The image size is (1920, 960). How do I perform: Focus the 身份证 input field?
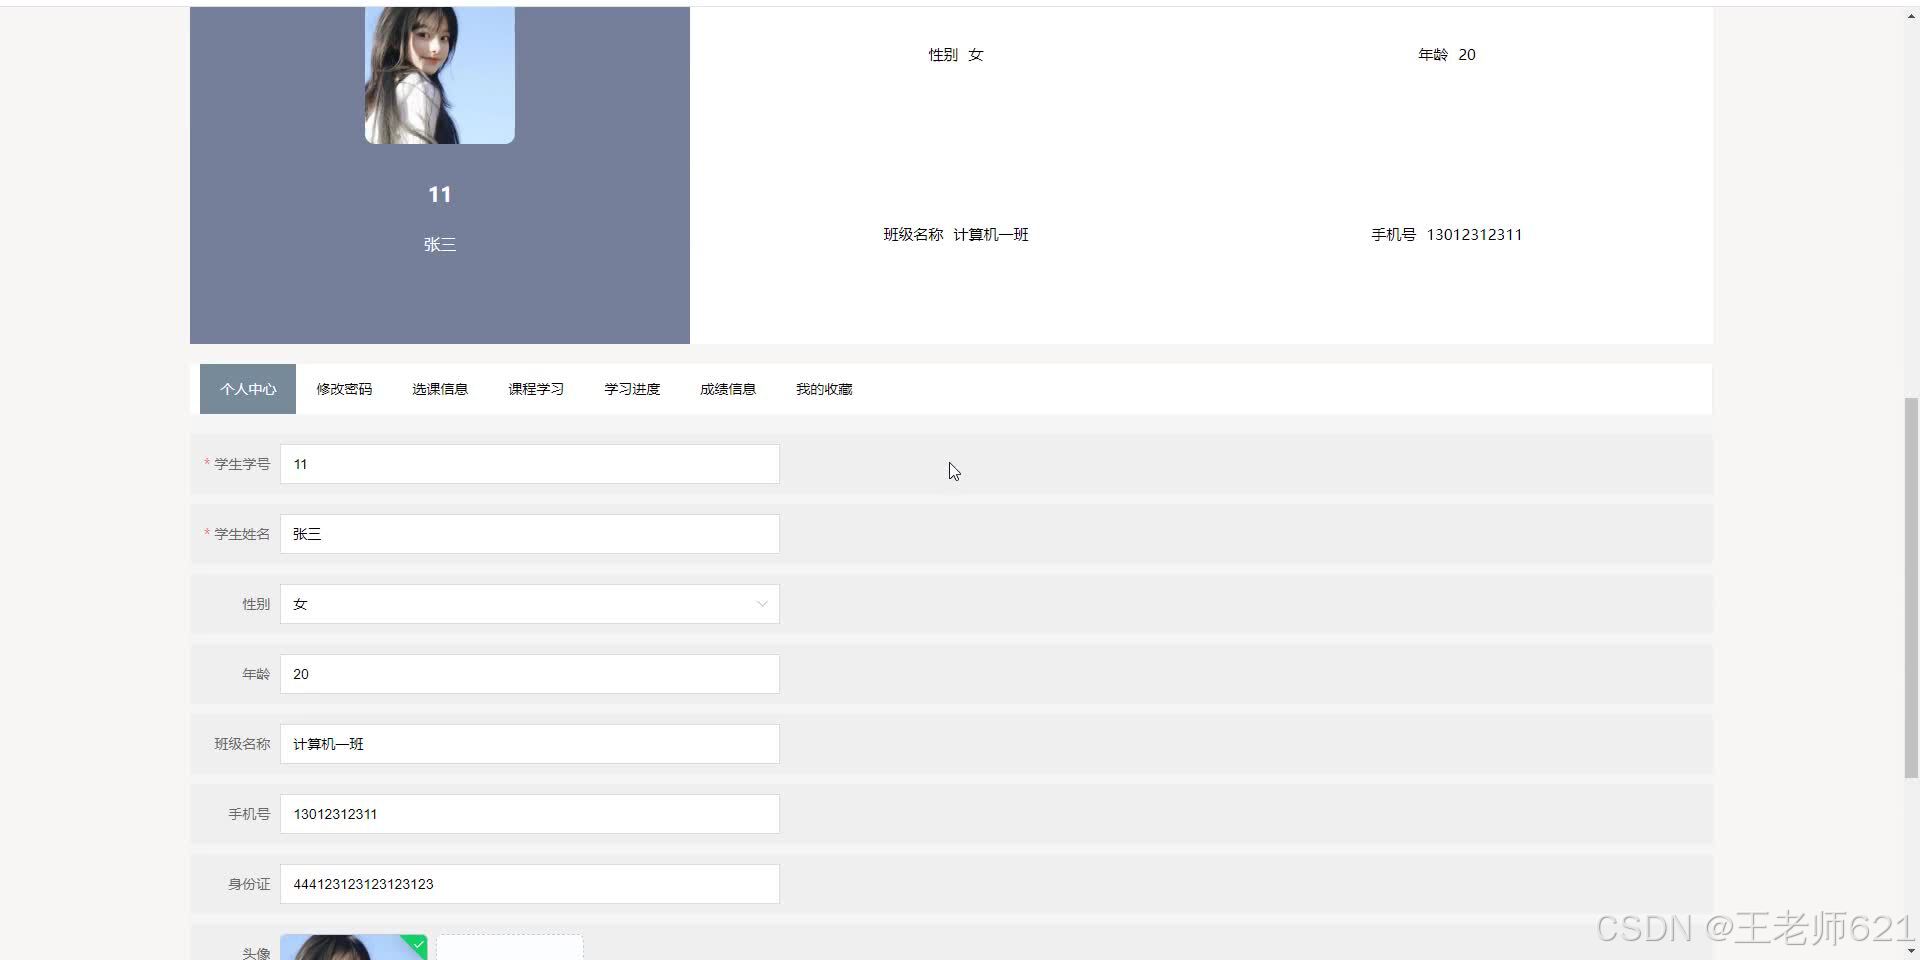(x=530, y=884)
